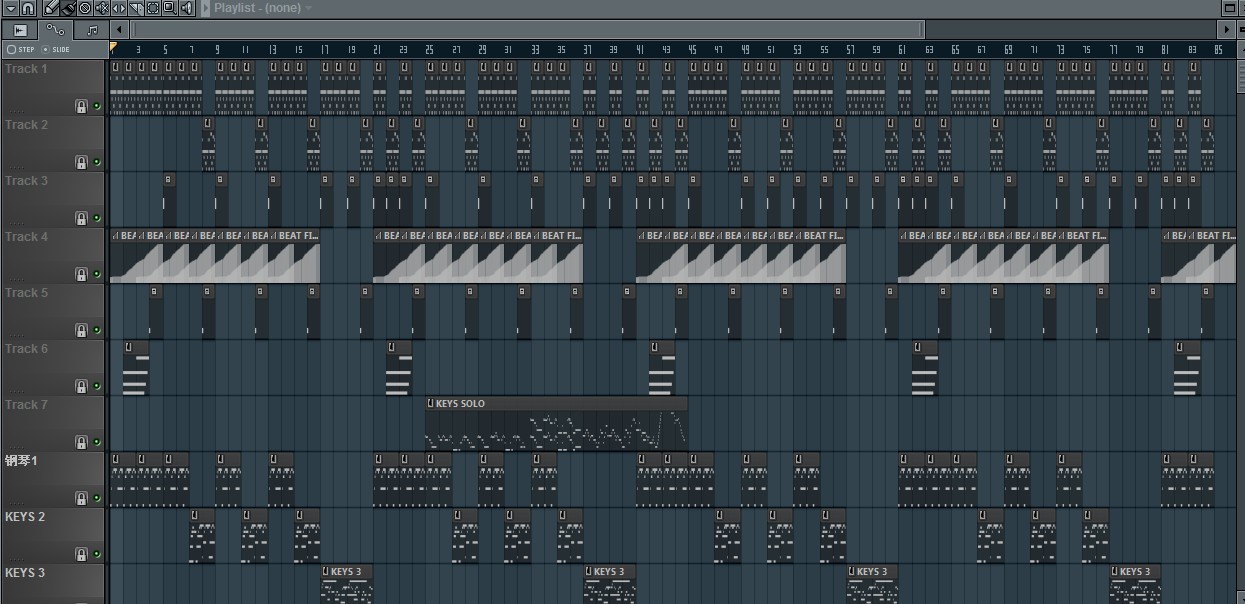Image resolution: width=1245 pixels, height=604 pixels.
Task: Mute Track 1 using its green LED
Action: pos(97,106)
